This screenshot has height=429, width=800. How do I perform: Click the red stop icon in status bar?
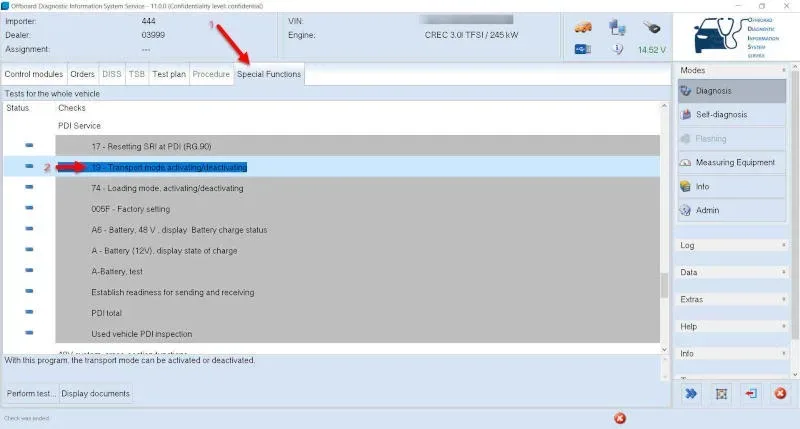pos(620,418)
